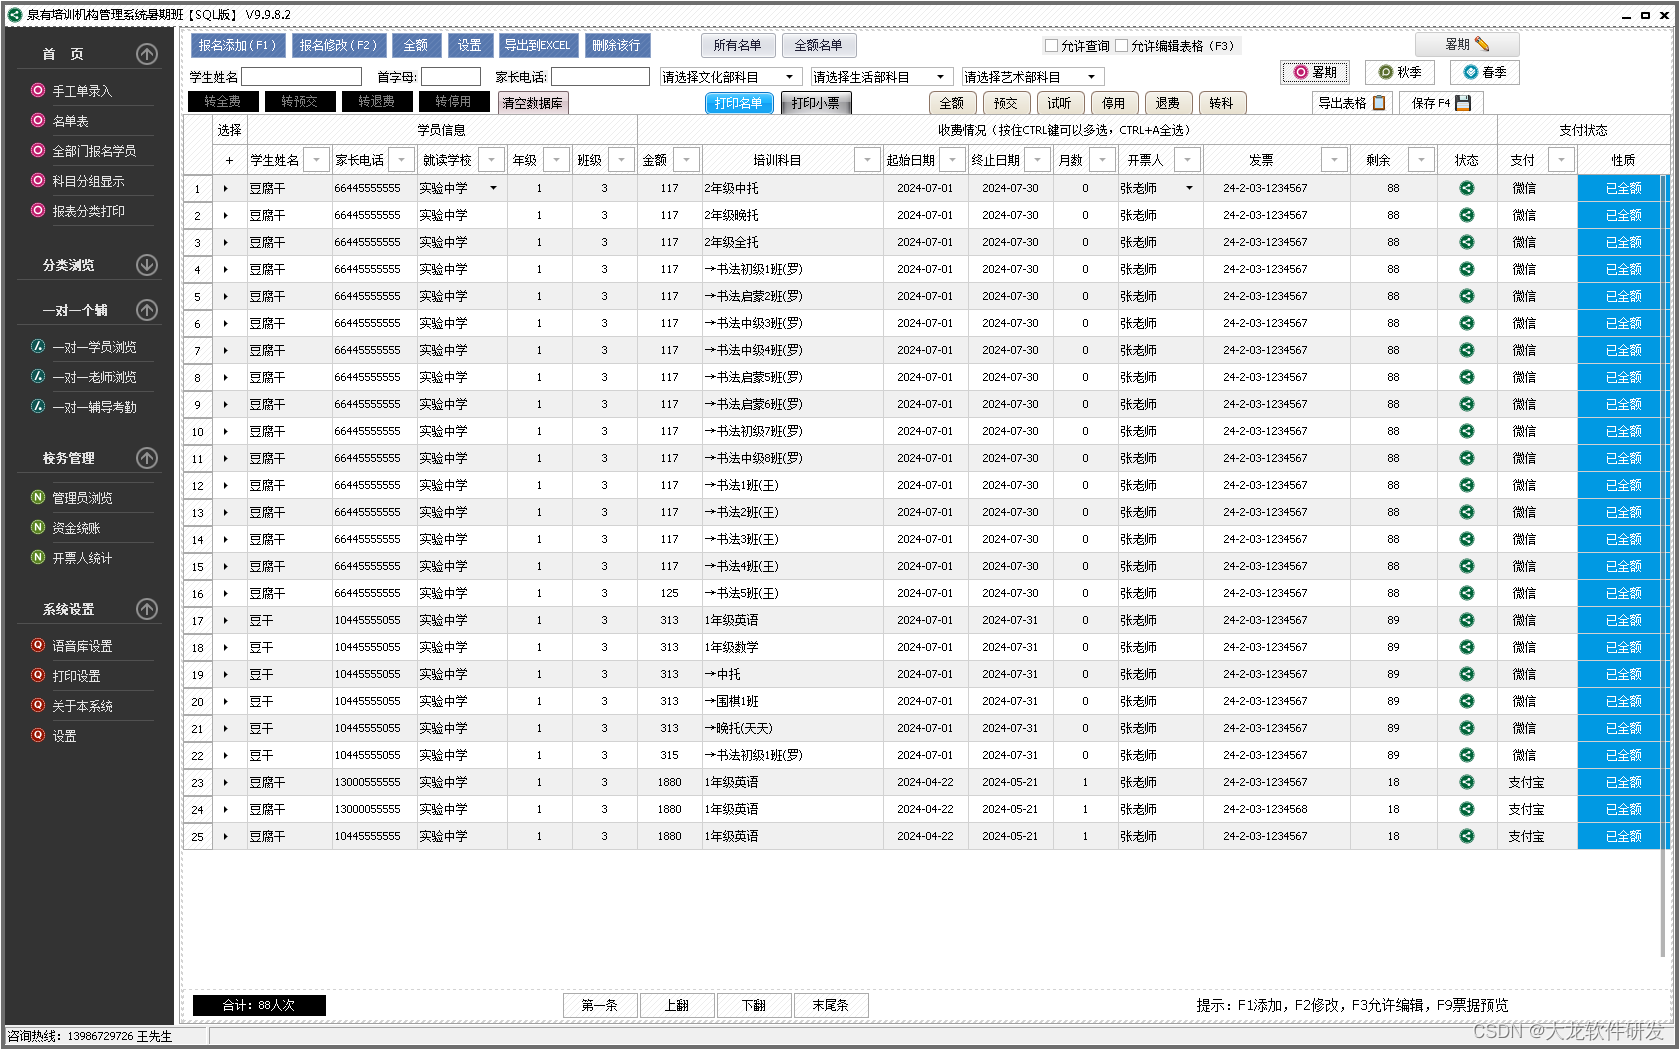1680x1050 pixels.
Task: Focus the 首字母 input field
Action: pyautogui.click(x=451, y=77)
